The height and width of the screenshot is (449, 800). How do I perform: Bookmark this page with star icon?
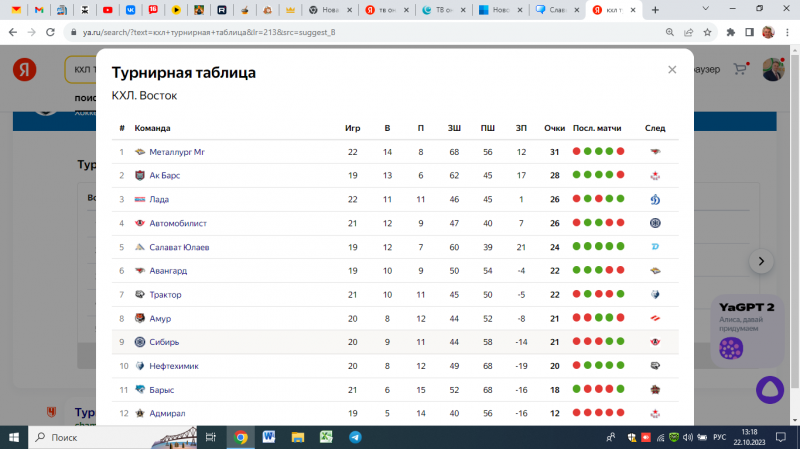tap(705, 32)
